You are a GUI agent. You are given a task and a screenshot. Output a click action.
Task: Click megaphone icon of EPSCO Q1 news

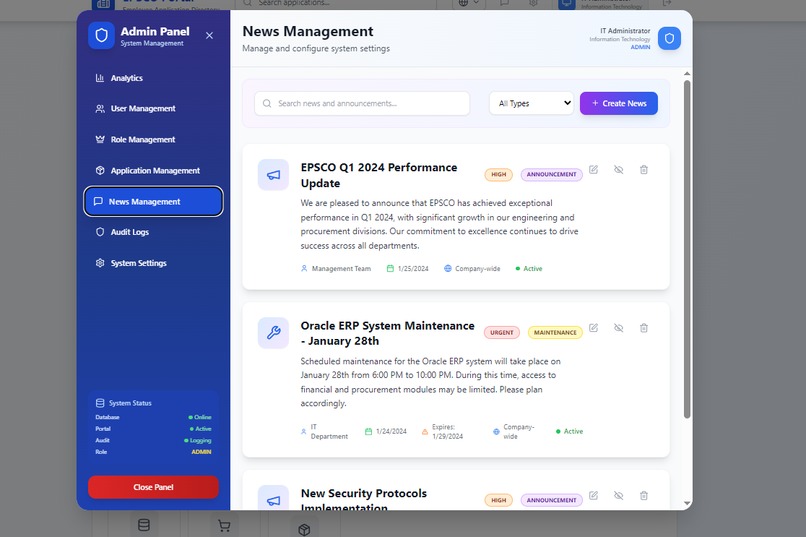pos(273,175)
